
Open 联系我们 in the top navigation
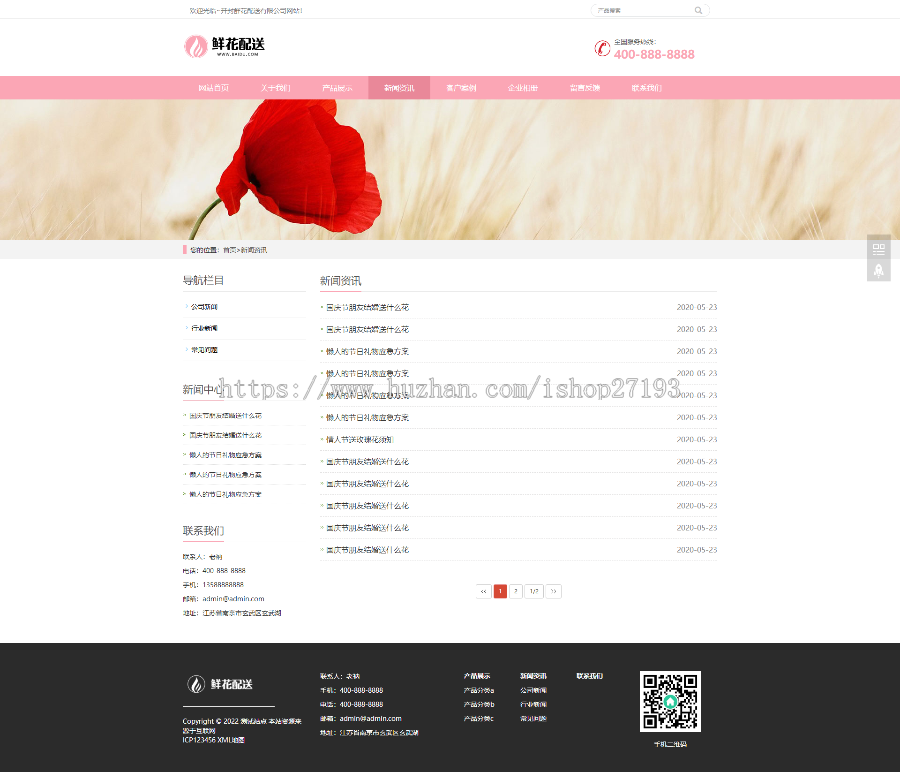click(647, 88)
